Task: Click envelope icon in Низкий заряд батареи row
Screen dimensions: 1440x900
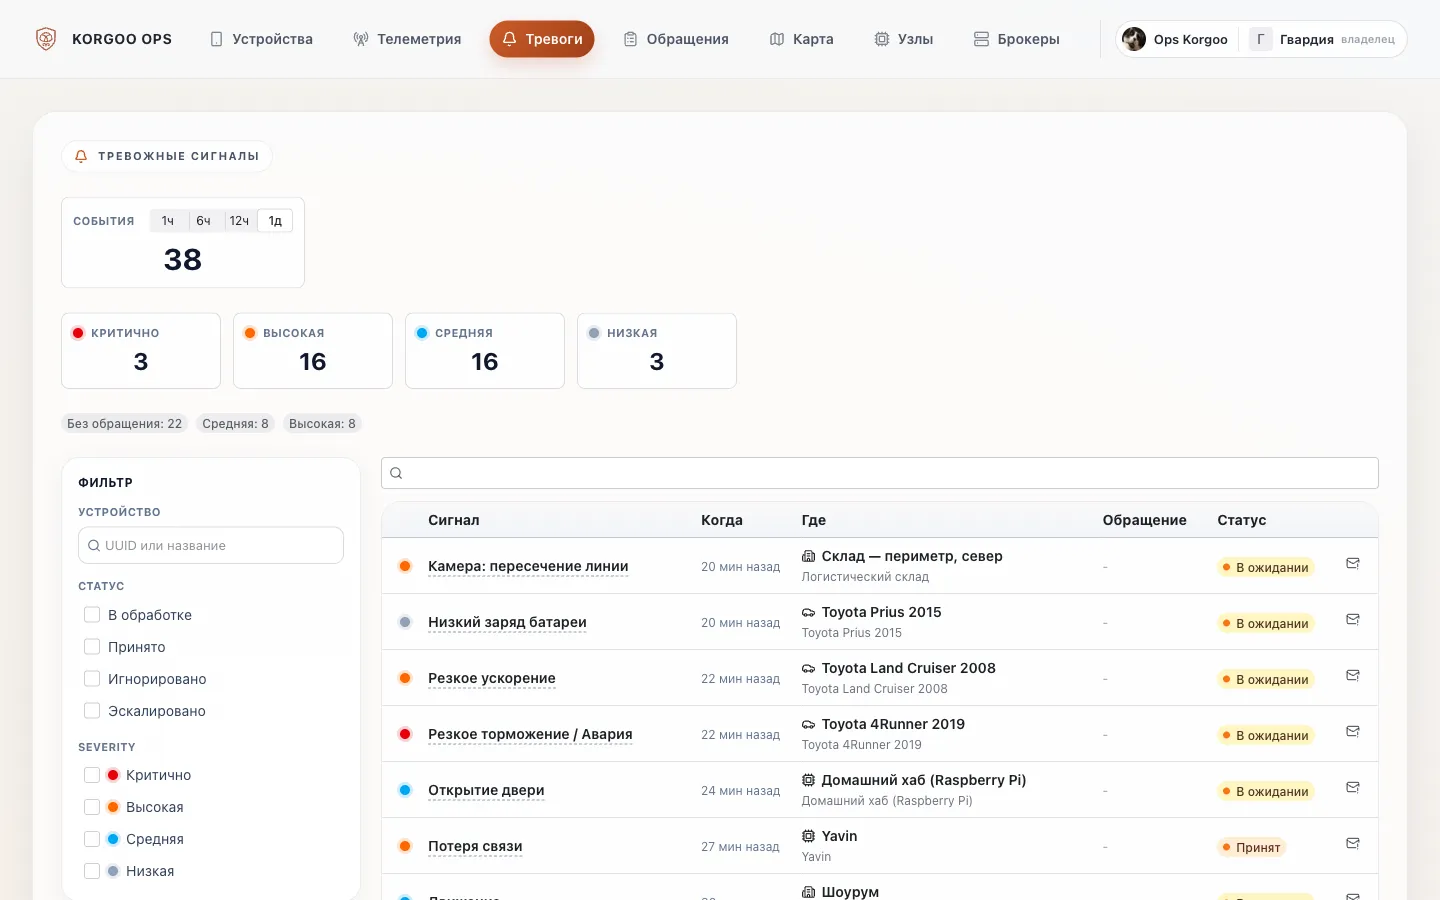Action: (1353, 620)
